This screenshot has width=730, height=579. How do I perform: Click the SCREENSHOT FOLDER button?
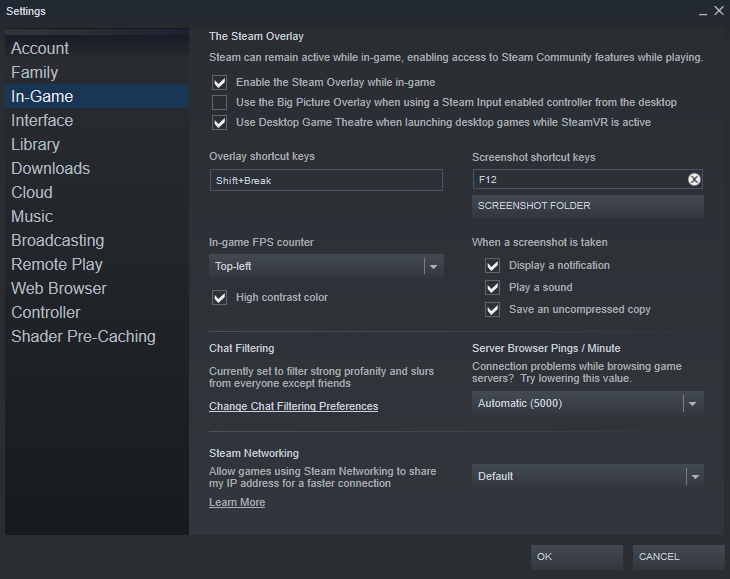[587, 206]
